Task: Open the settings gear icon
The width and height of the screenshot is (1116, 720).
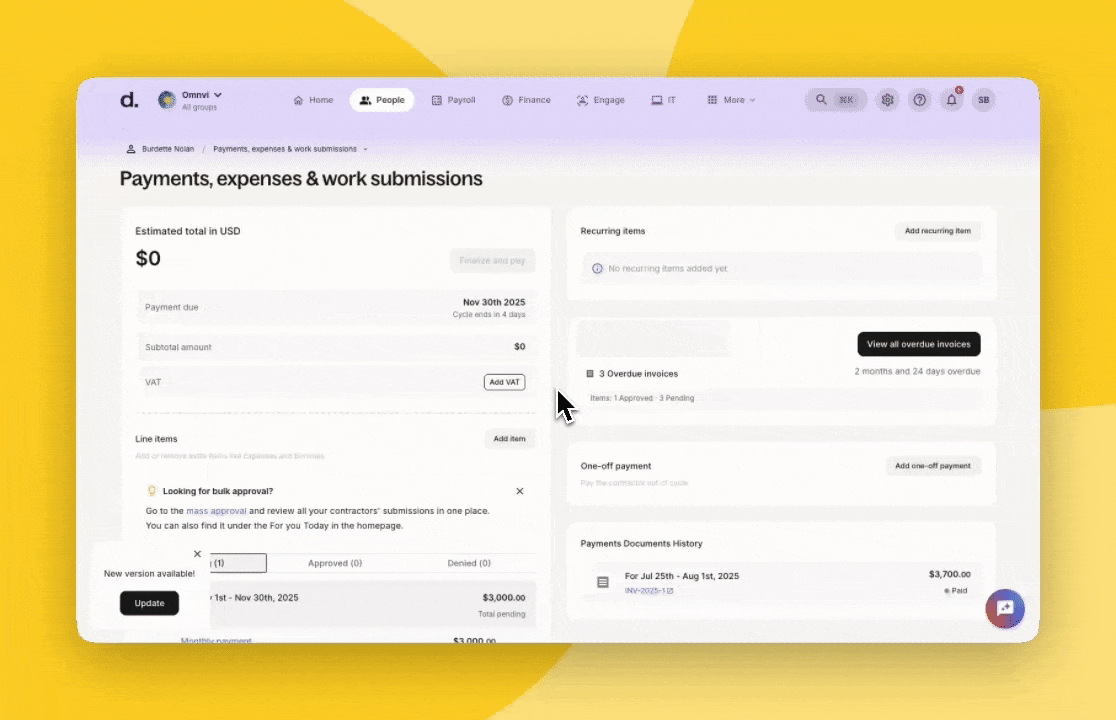Action: click(887, 100)
